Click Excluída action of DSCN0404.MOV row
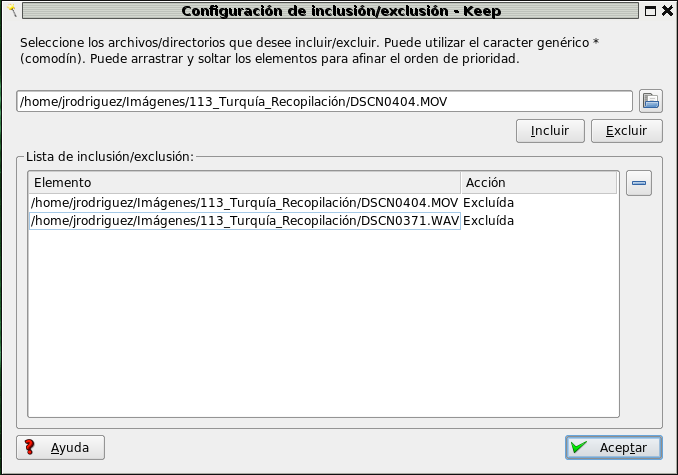This screenshot has width=678, height=475. coord(488,203)
